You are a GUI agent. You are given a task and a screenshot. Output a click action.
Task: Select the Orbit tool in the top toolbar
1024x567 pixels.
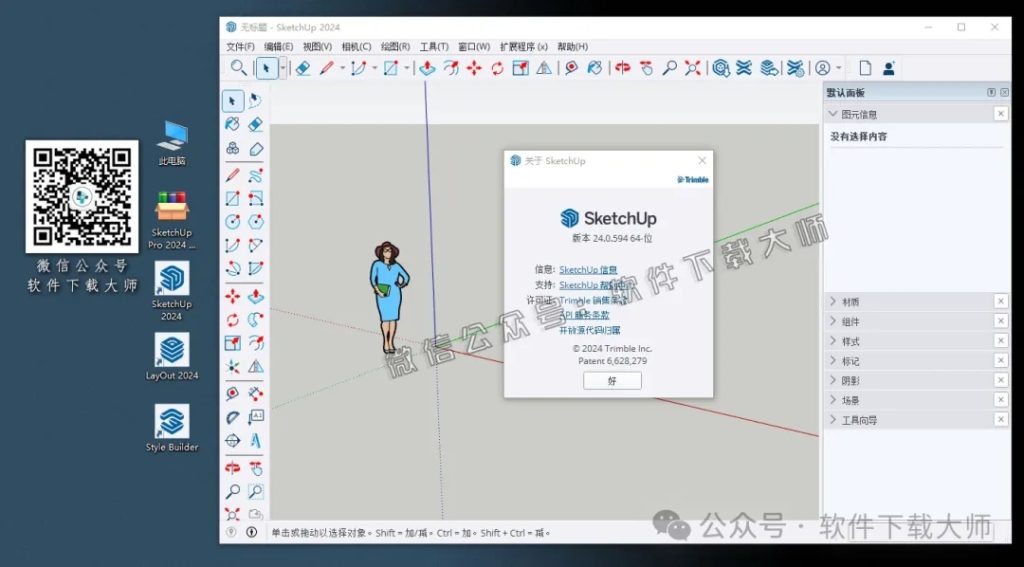coord(623,68)
